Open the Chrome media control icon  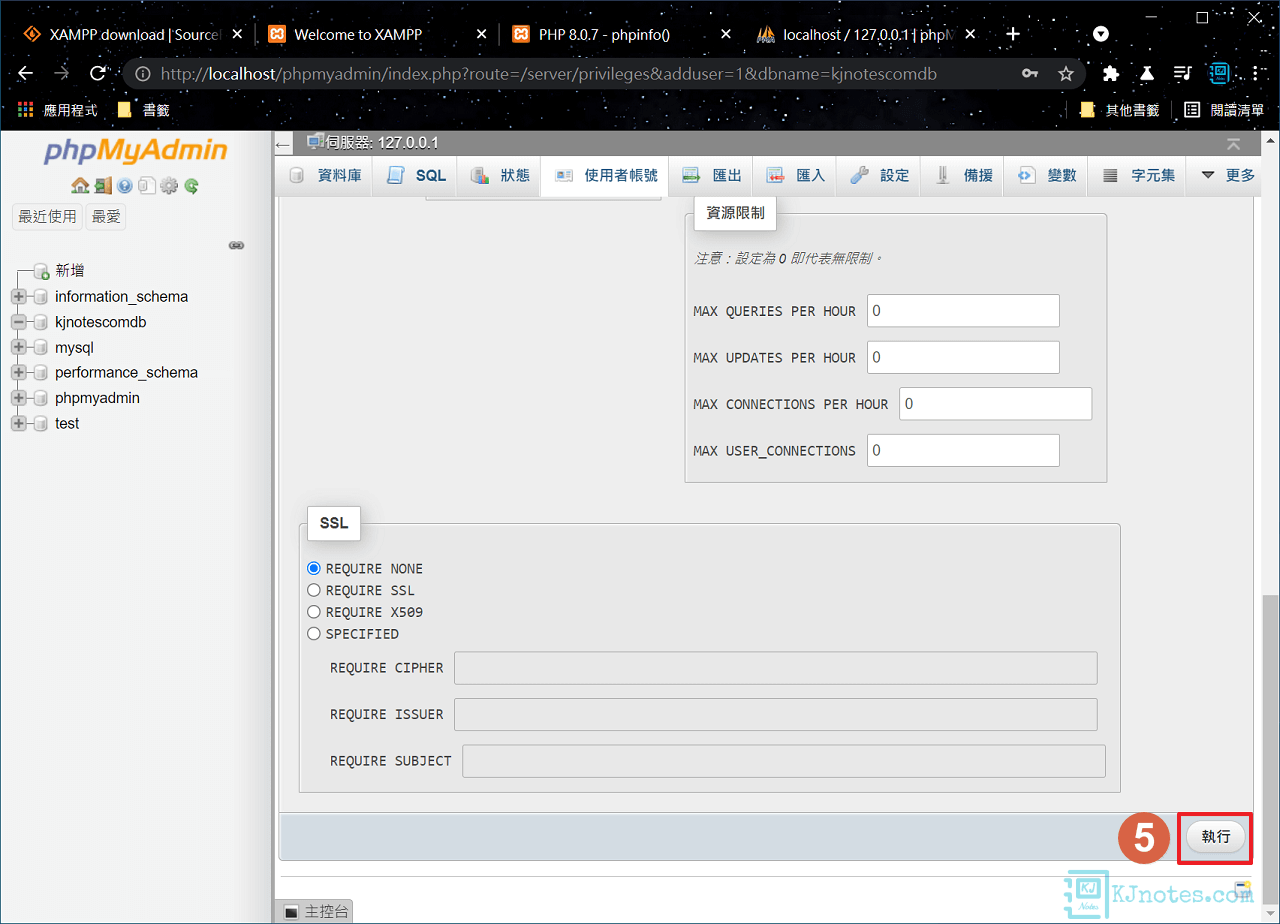click(x=1183, y=74)
